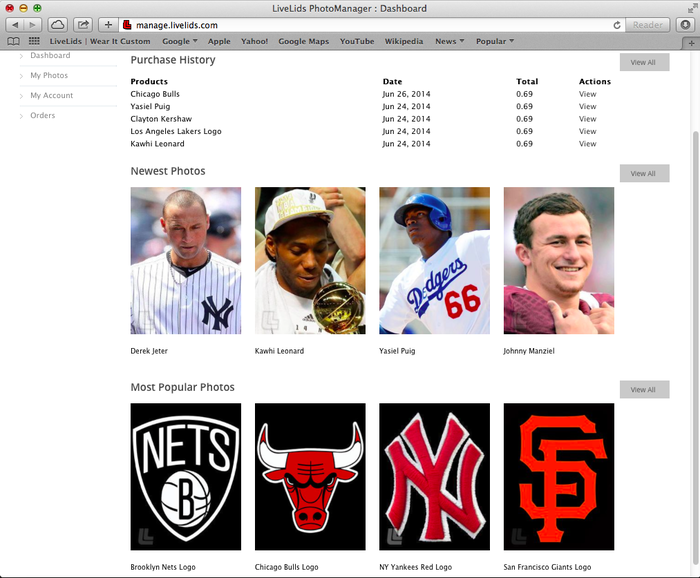Open the News bookmarks dropdown
Viewport: 700px width, 578px height.
point(450,41)
